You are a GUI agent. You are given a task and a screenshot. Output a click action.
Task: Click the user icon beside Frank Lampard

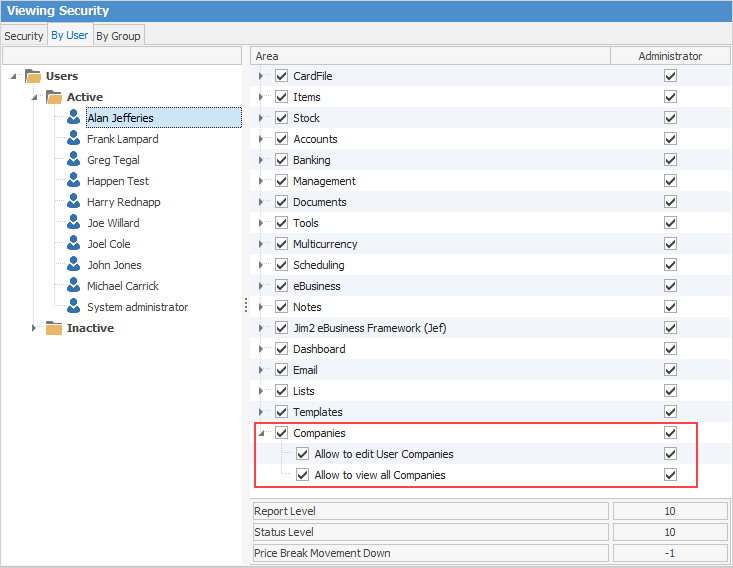[73, 139]
